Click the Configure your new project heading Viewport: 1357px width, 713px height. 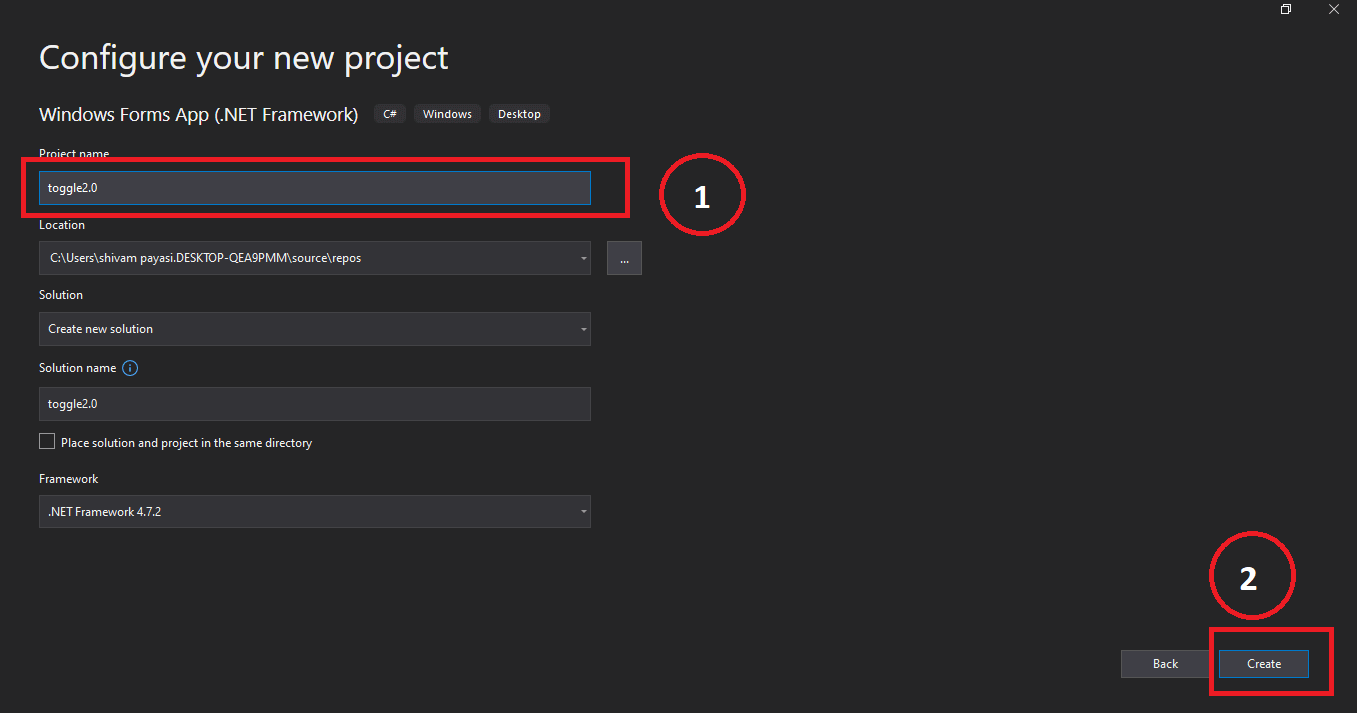point(243,57)
